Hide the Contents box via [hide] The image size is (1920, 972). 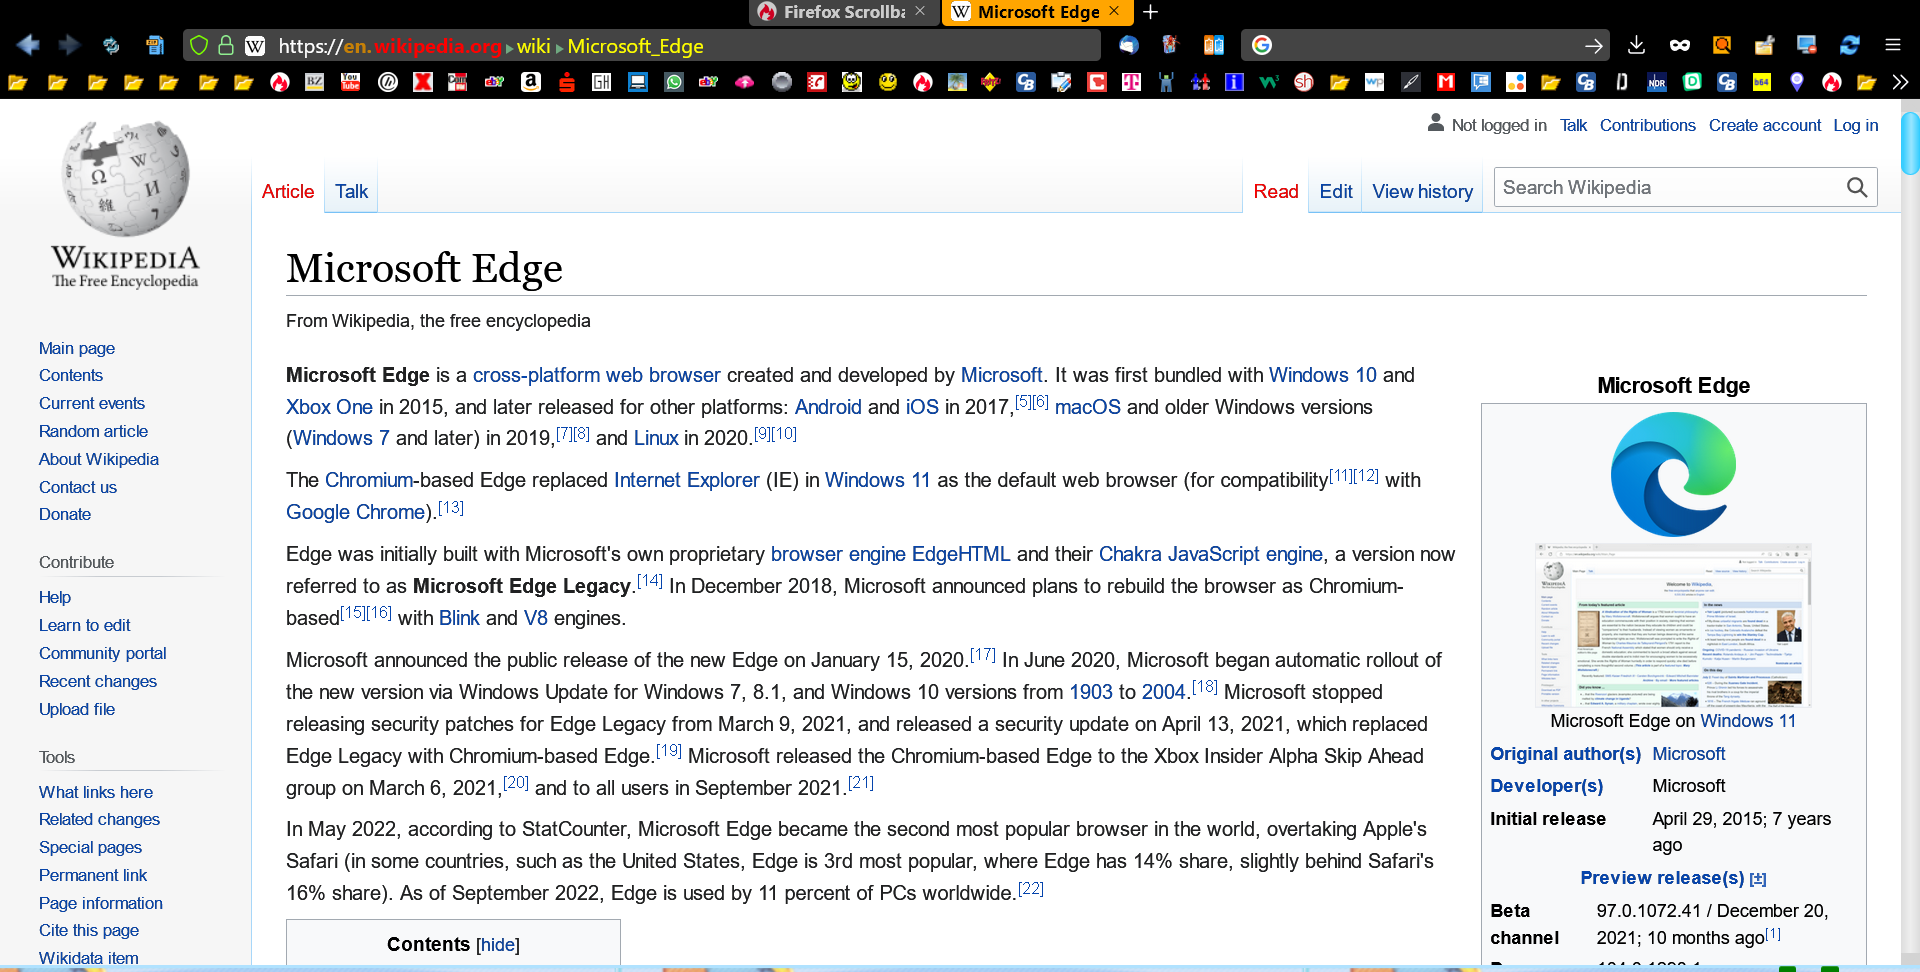[497, 945]
